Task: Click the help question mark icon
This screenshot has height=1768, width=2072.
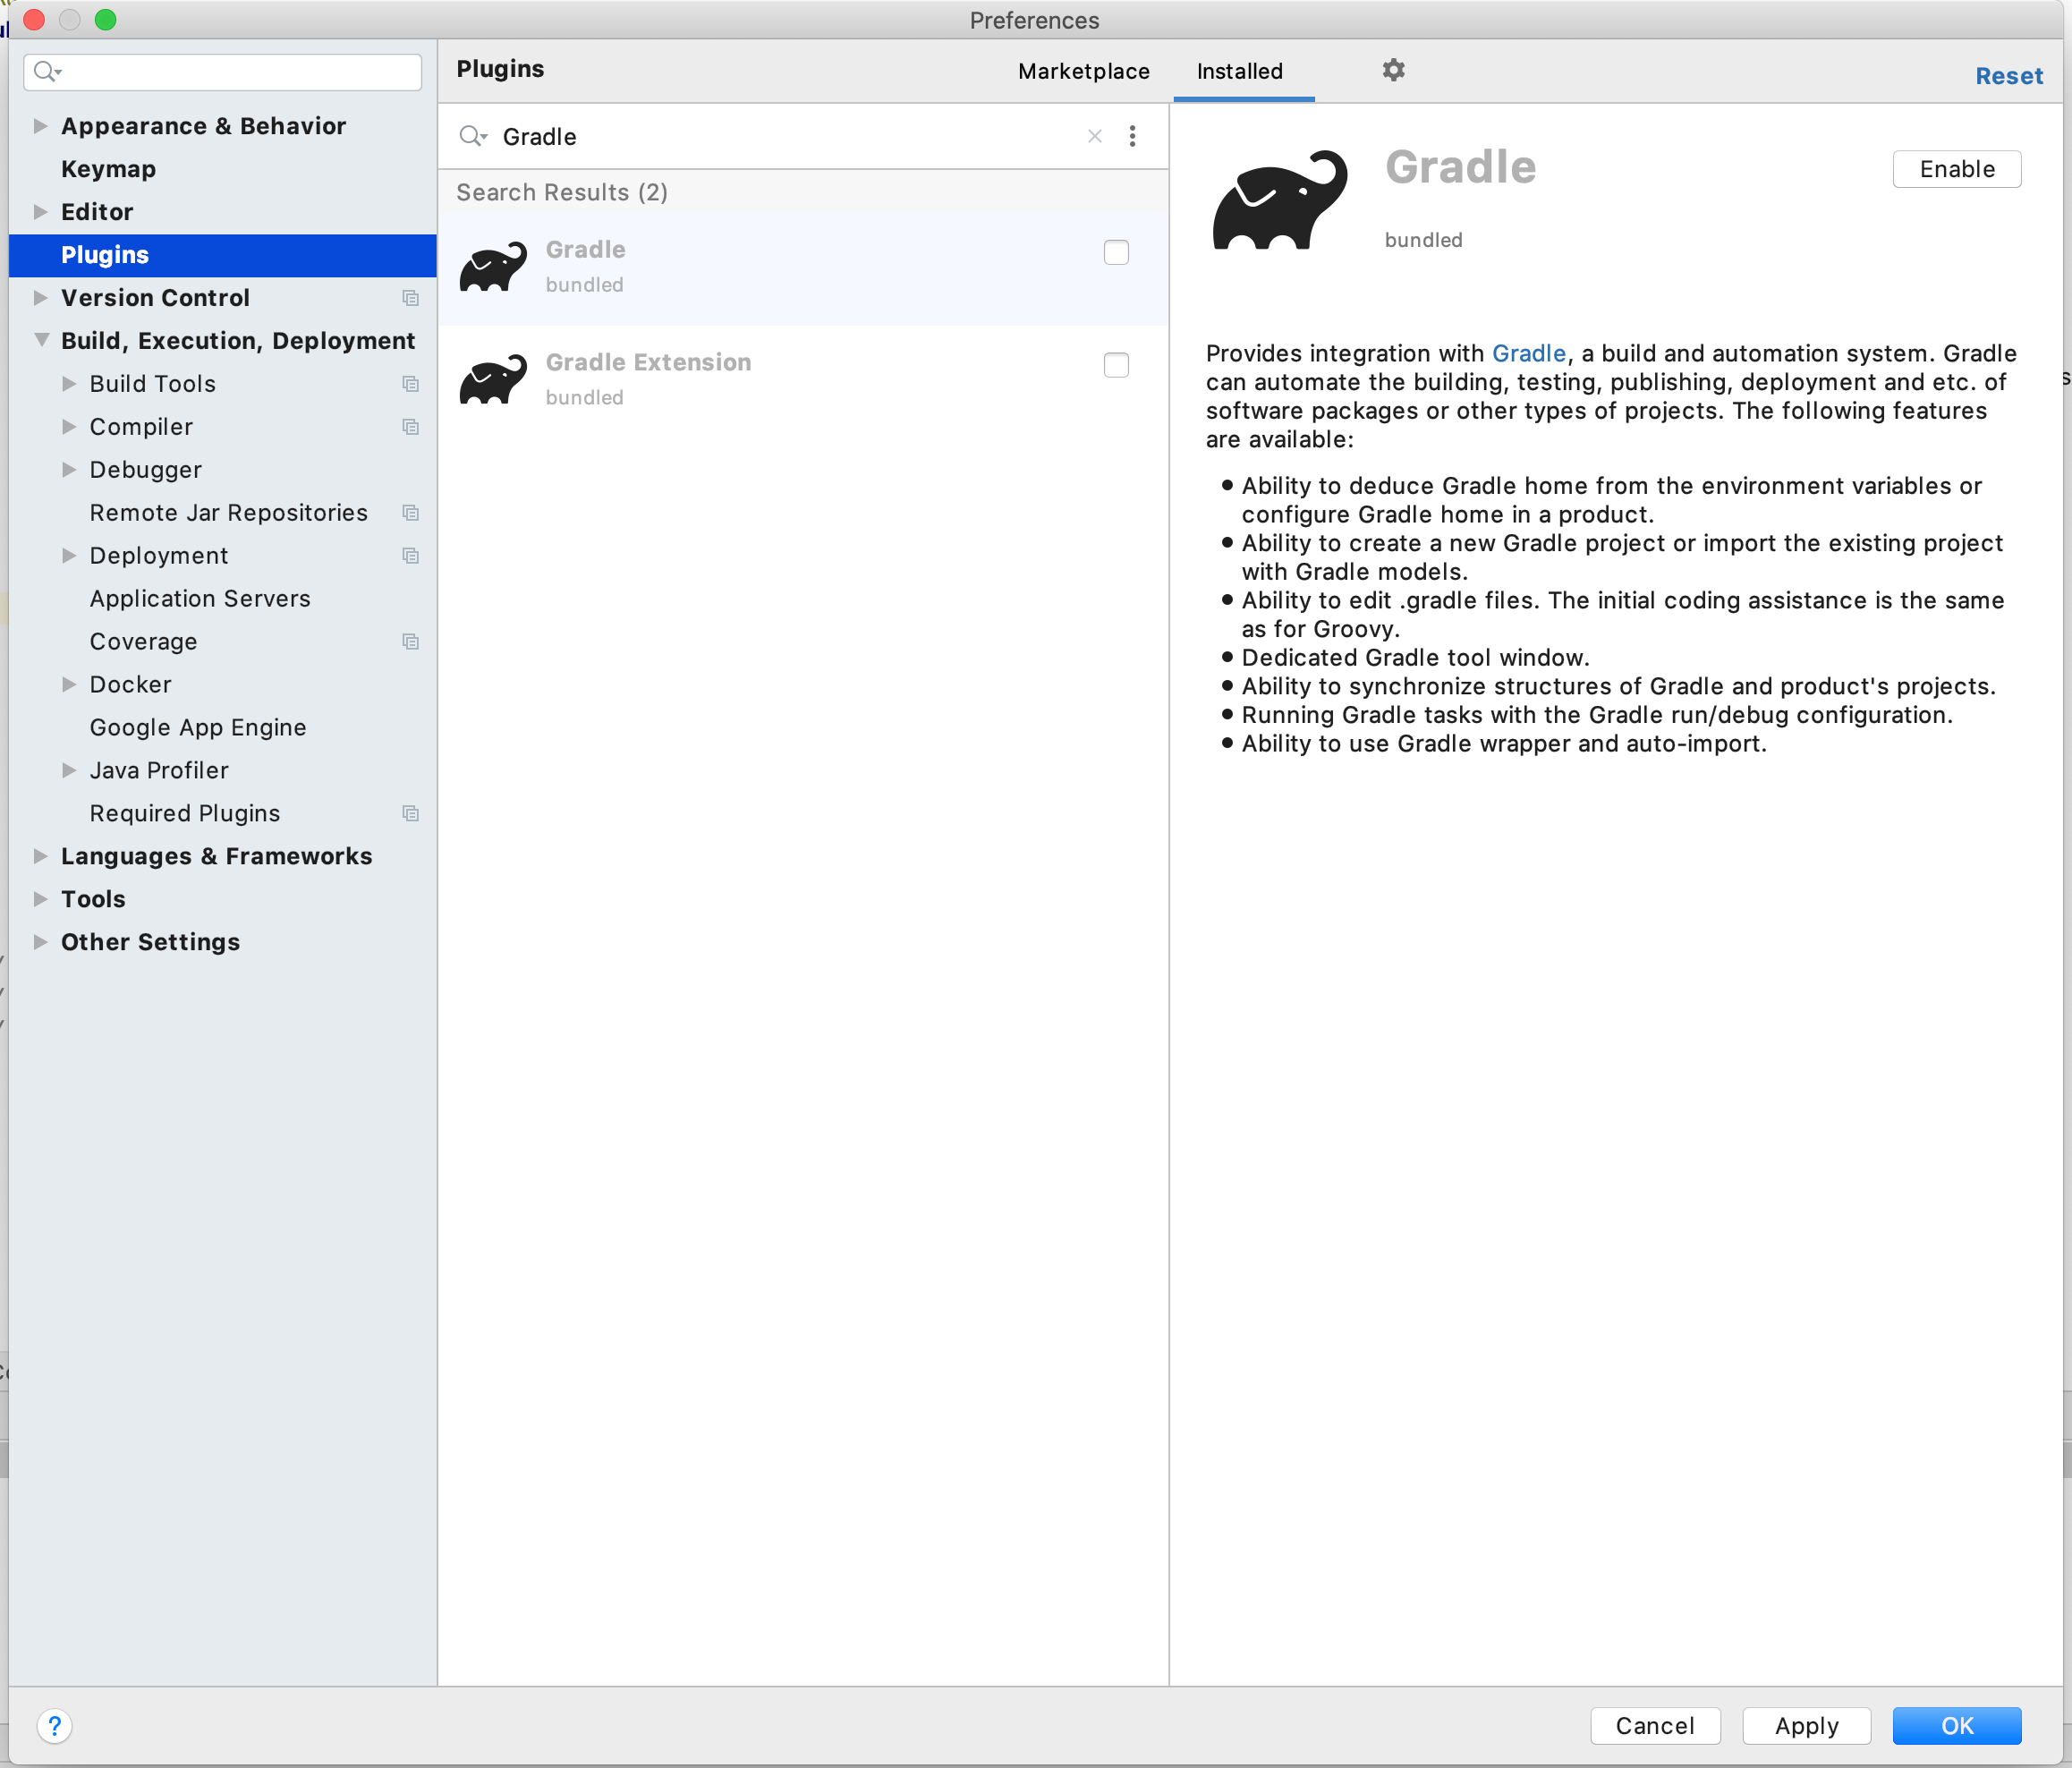Action: 55,1725
